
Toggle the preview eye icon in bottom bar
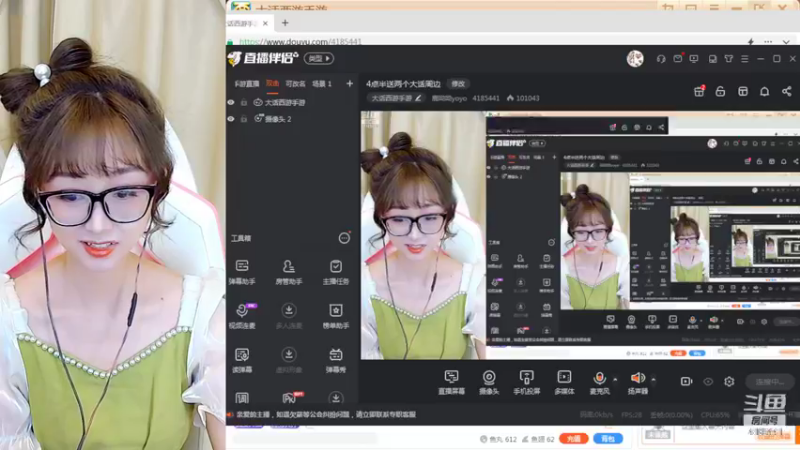click(708, 381)
